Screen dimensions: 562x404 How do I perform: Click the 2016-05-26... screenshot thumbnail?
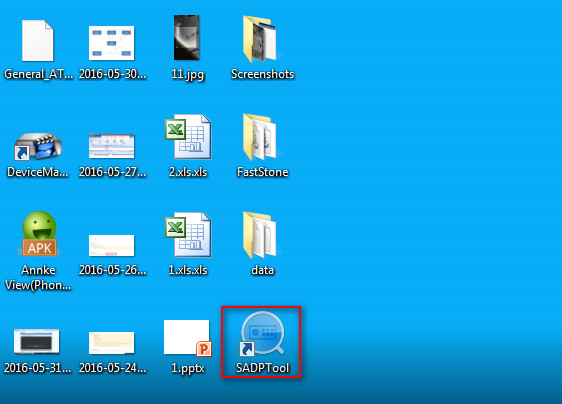pos(111,246)
